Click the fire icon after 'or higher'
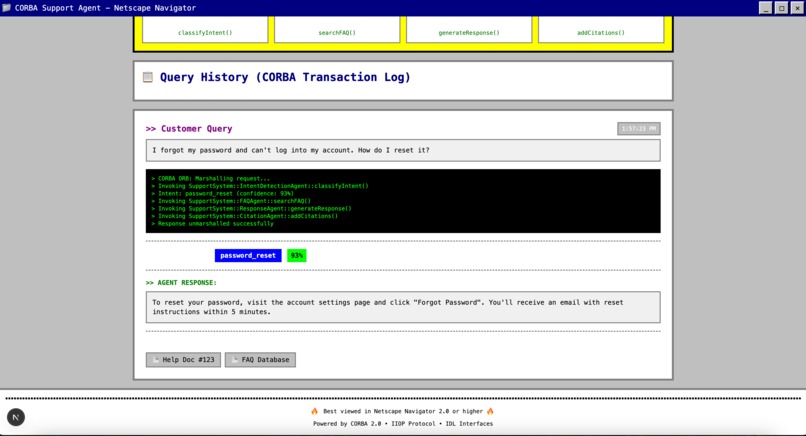The width and height of the screenshot is (806, 436). point(490,411)
